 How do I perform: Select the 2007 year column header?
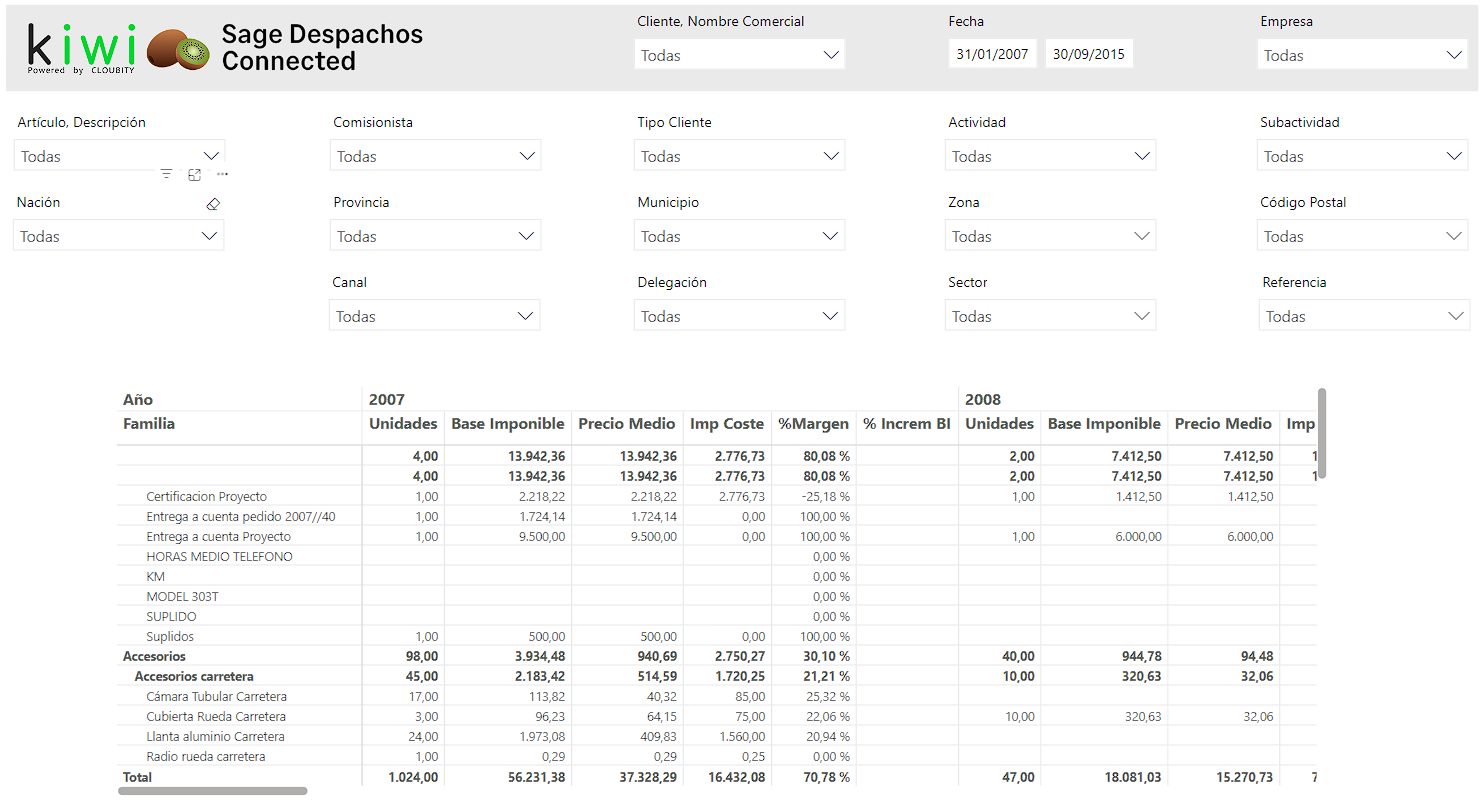386,400
